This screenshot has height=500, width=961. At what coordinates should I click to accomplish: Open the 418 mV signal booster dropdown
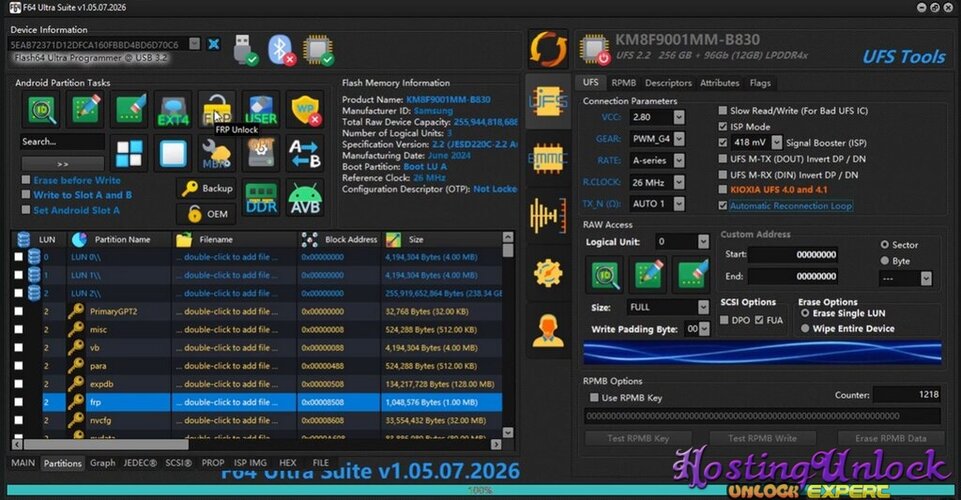777,142
